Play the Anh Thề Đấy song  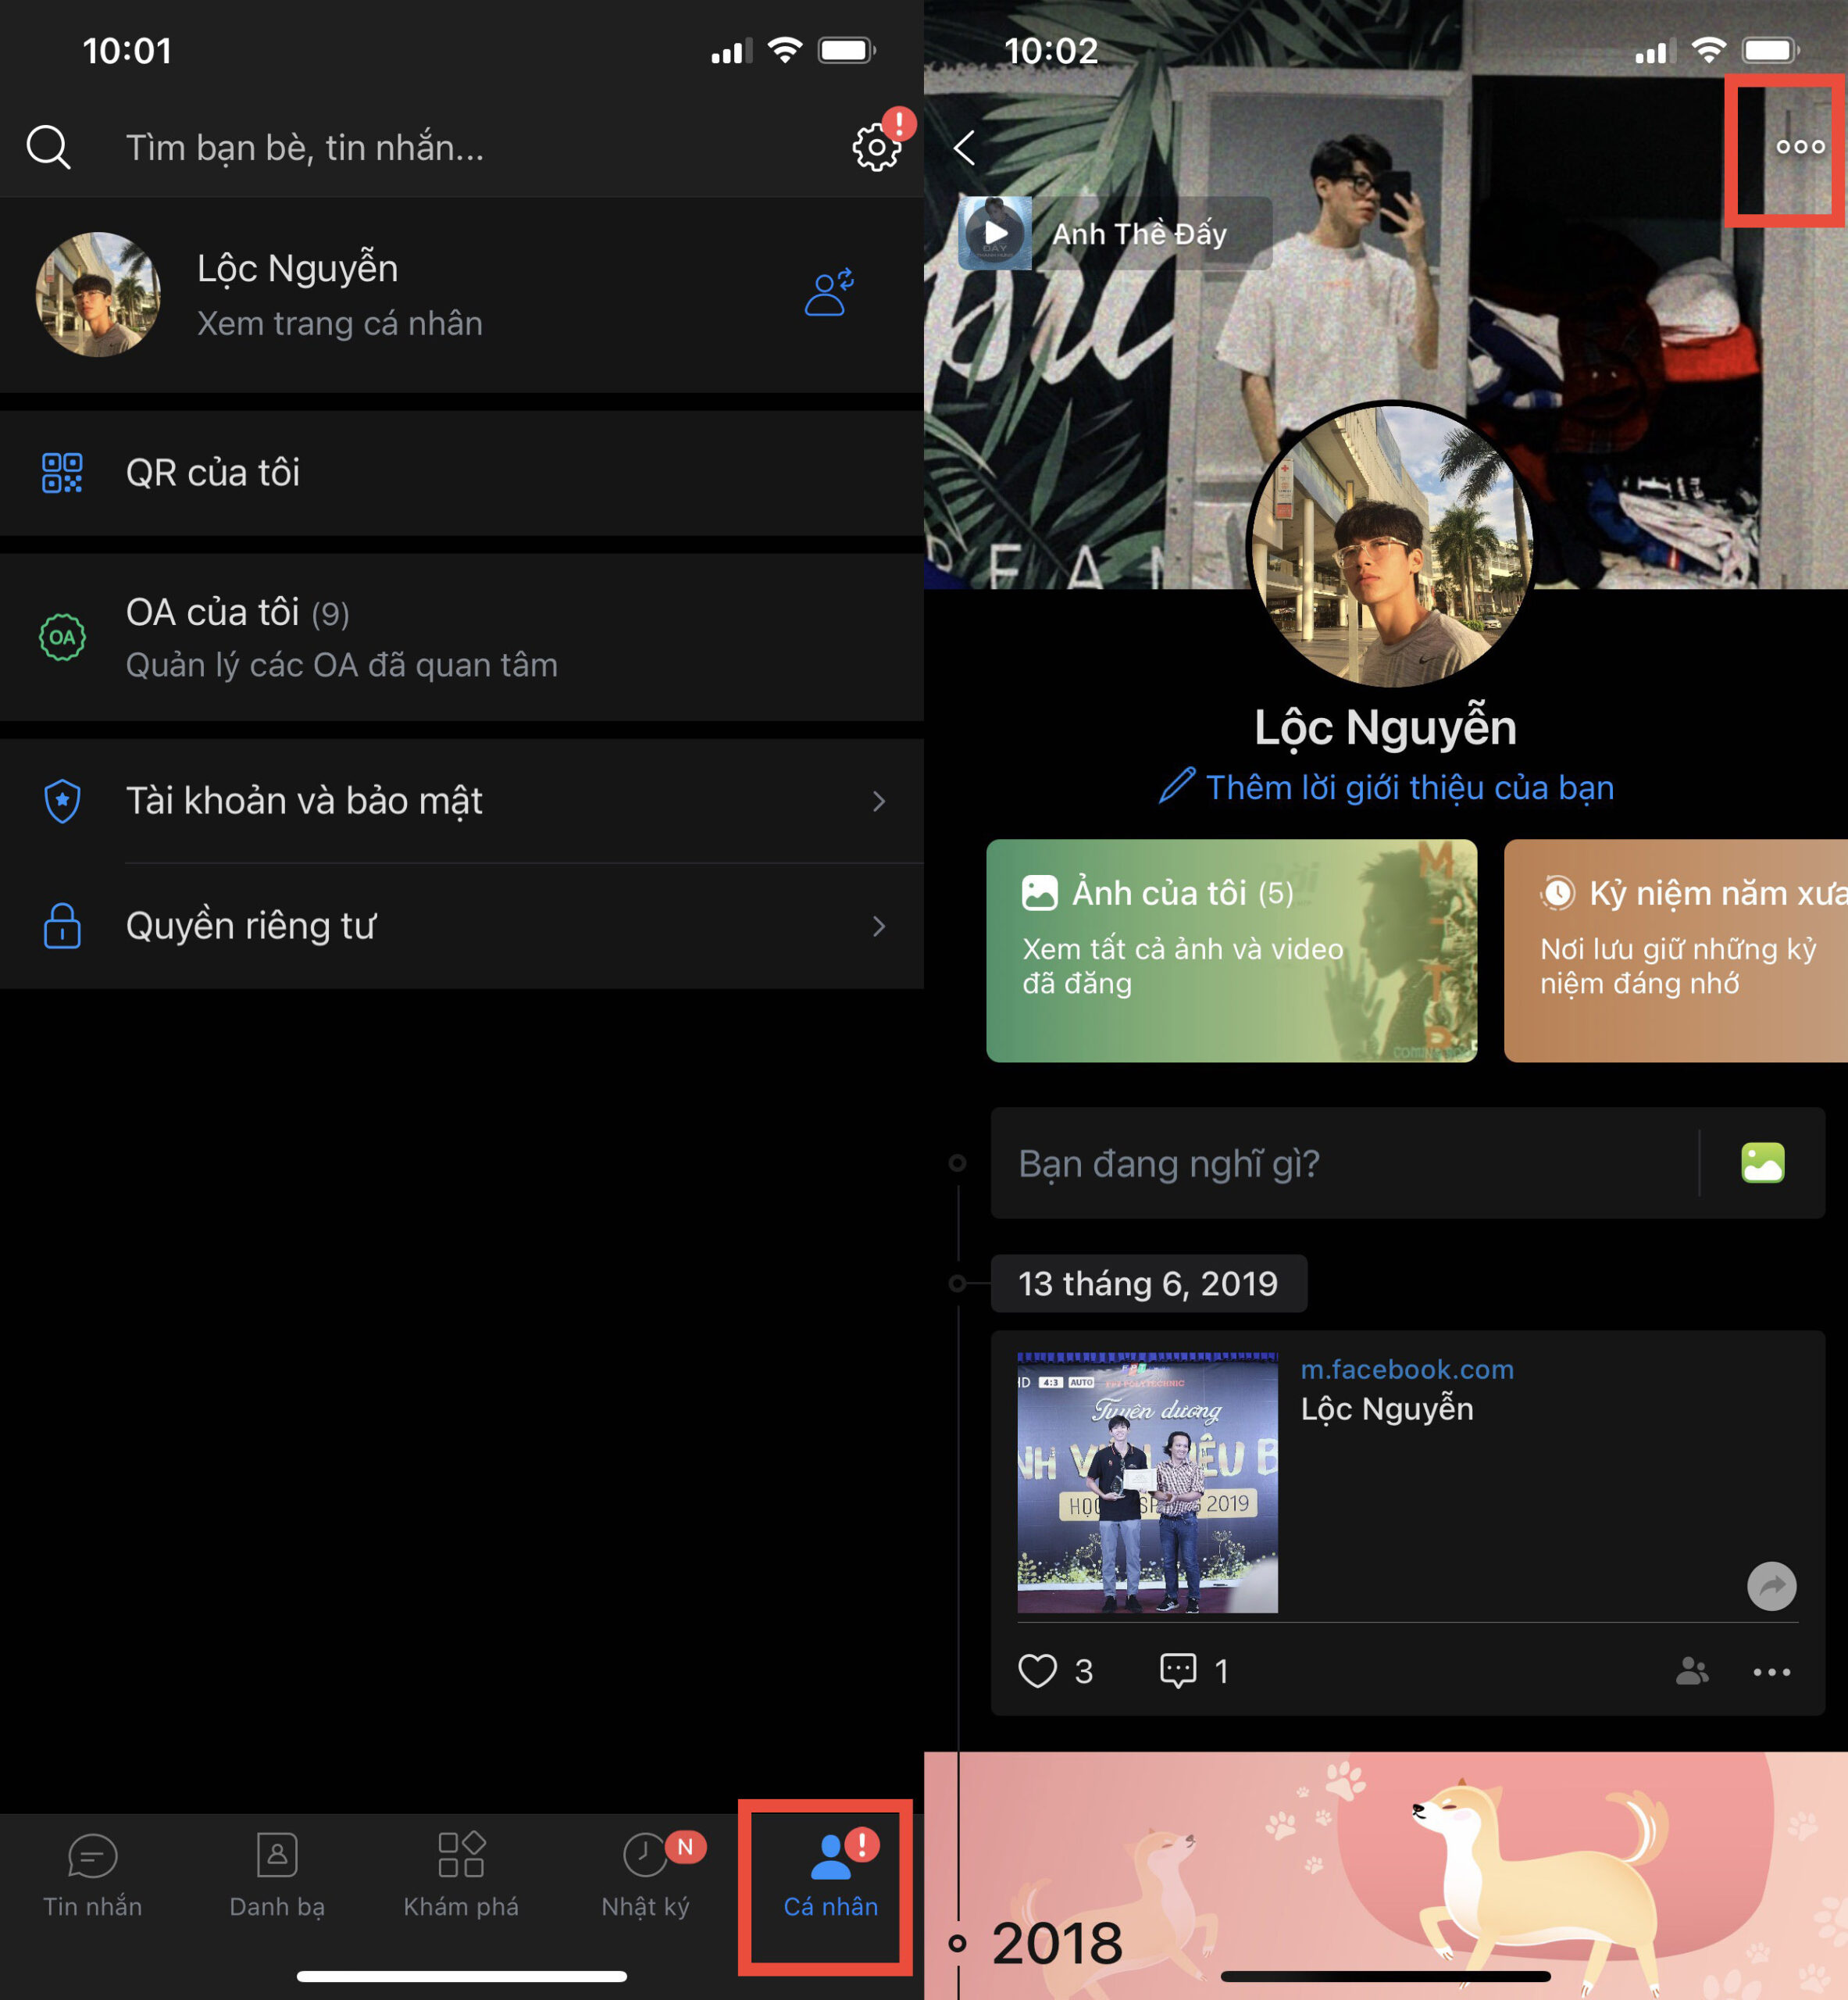pyautogui.click(x=996, y=233)
